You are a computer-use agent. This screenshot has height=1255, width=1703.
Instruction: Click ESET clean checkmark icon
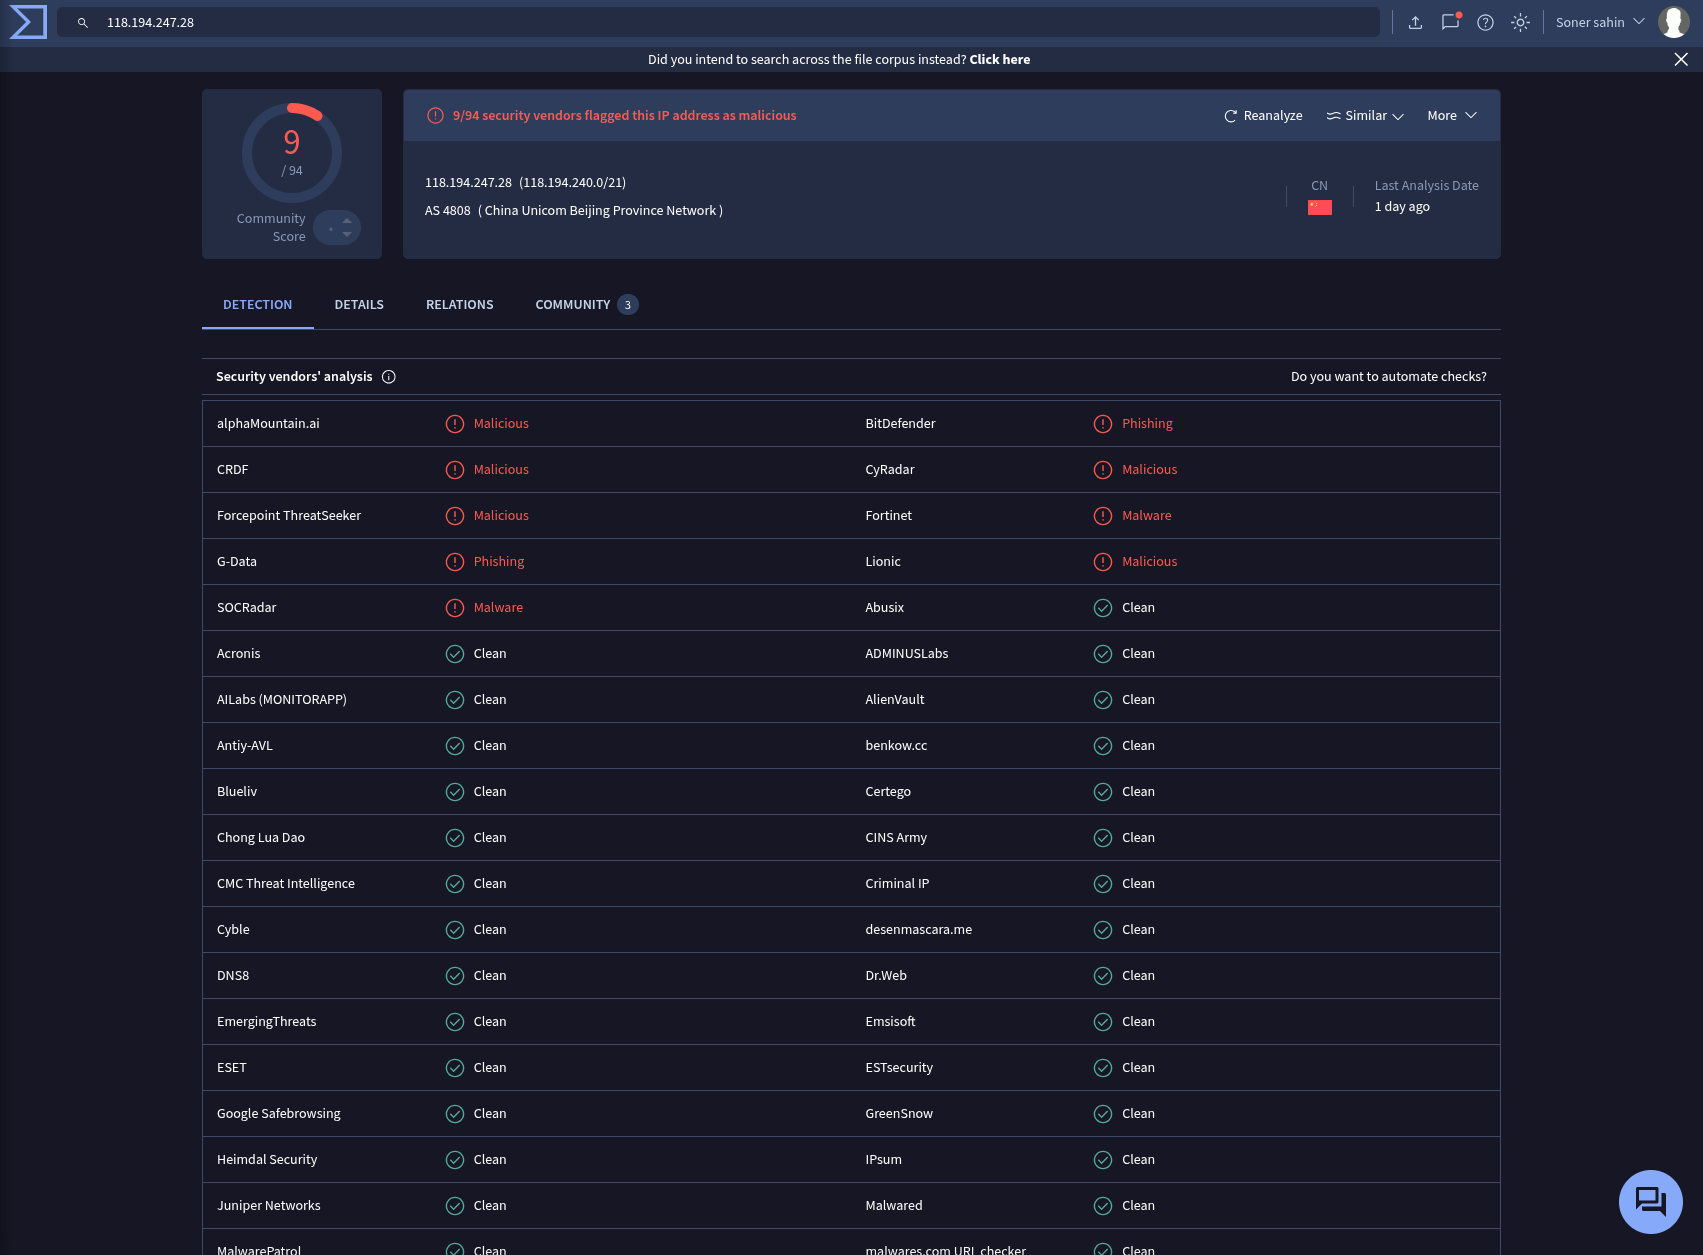(455, 1068)
